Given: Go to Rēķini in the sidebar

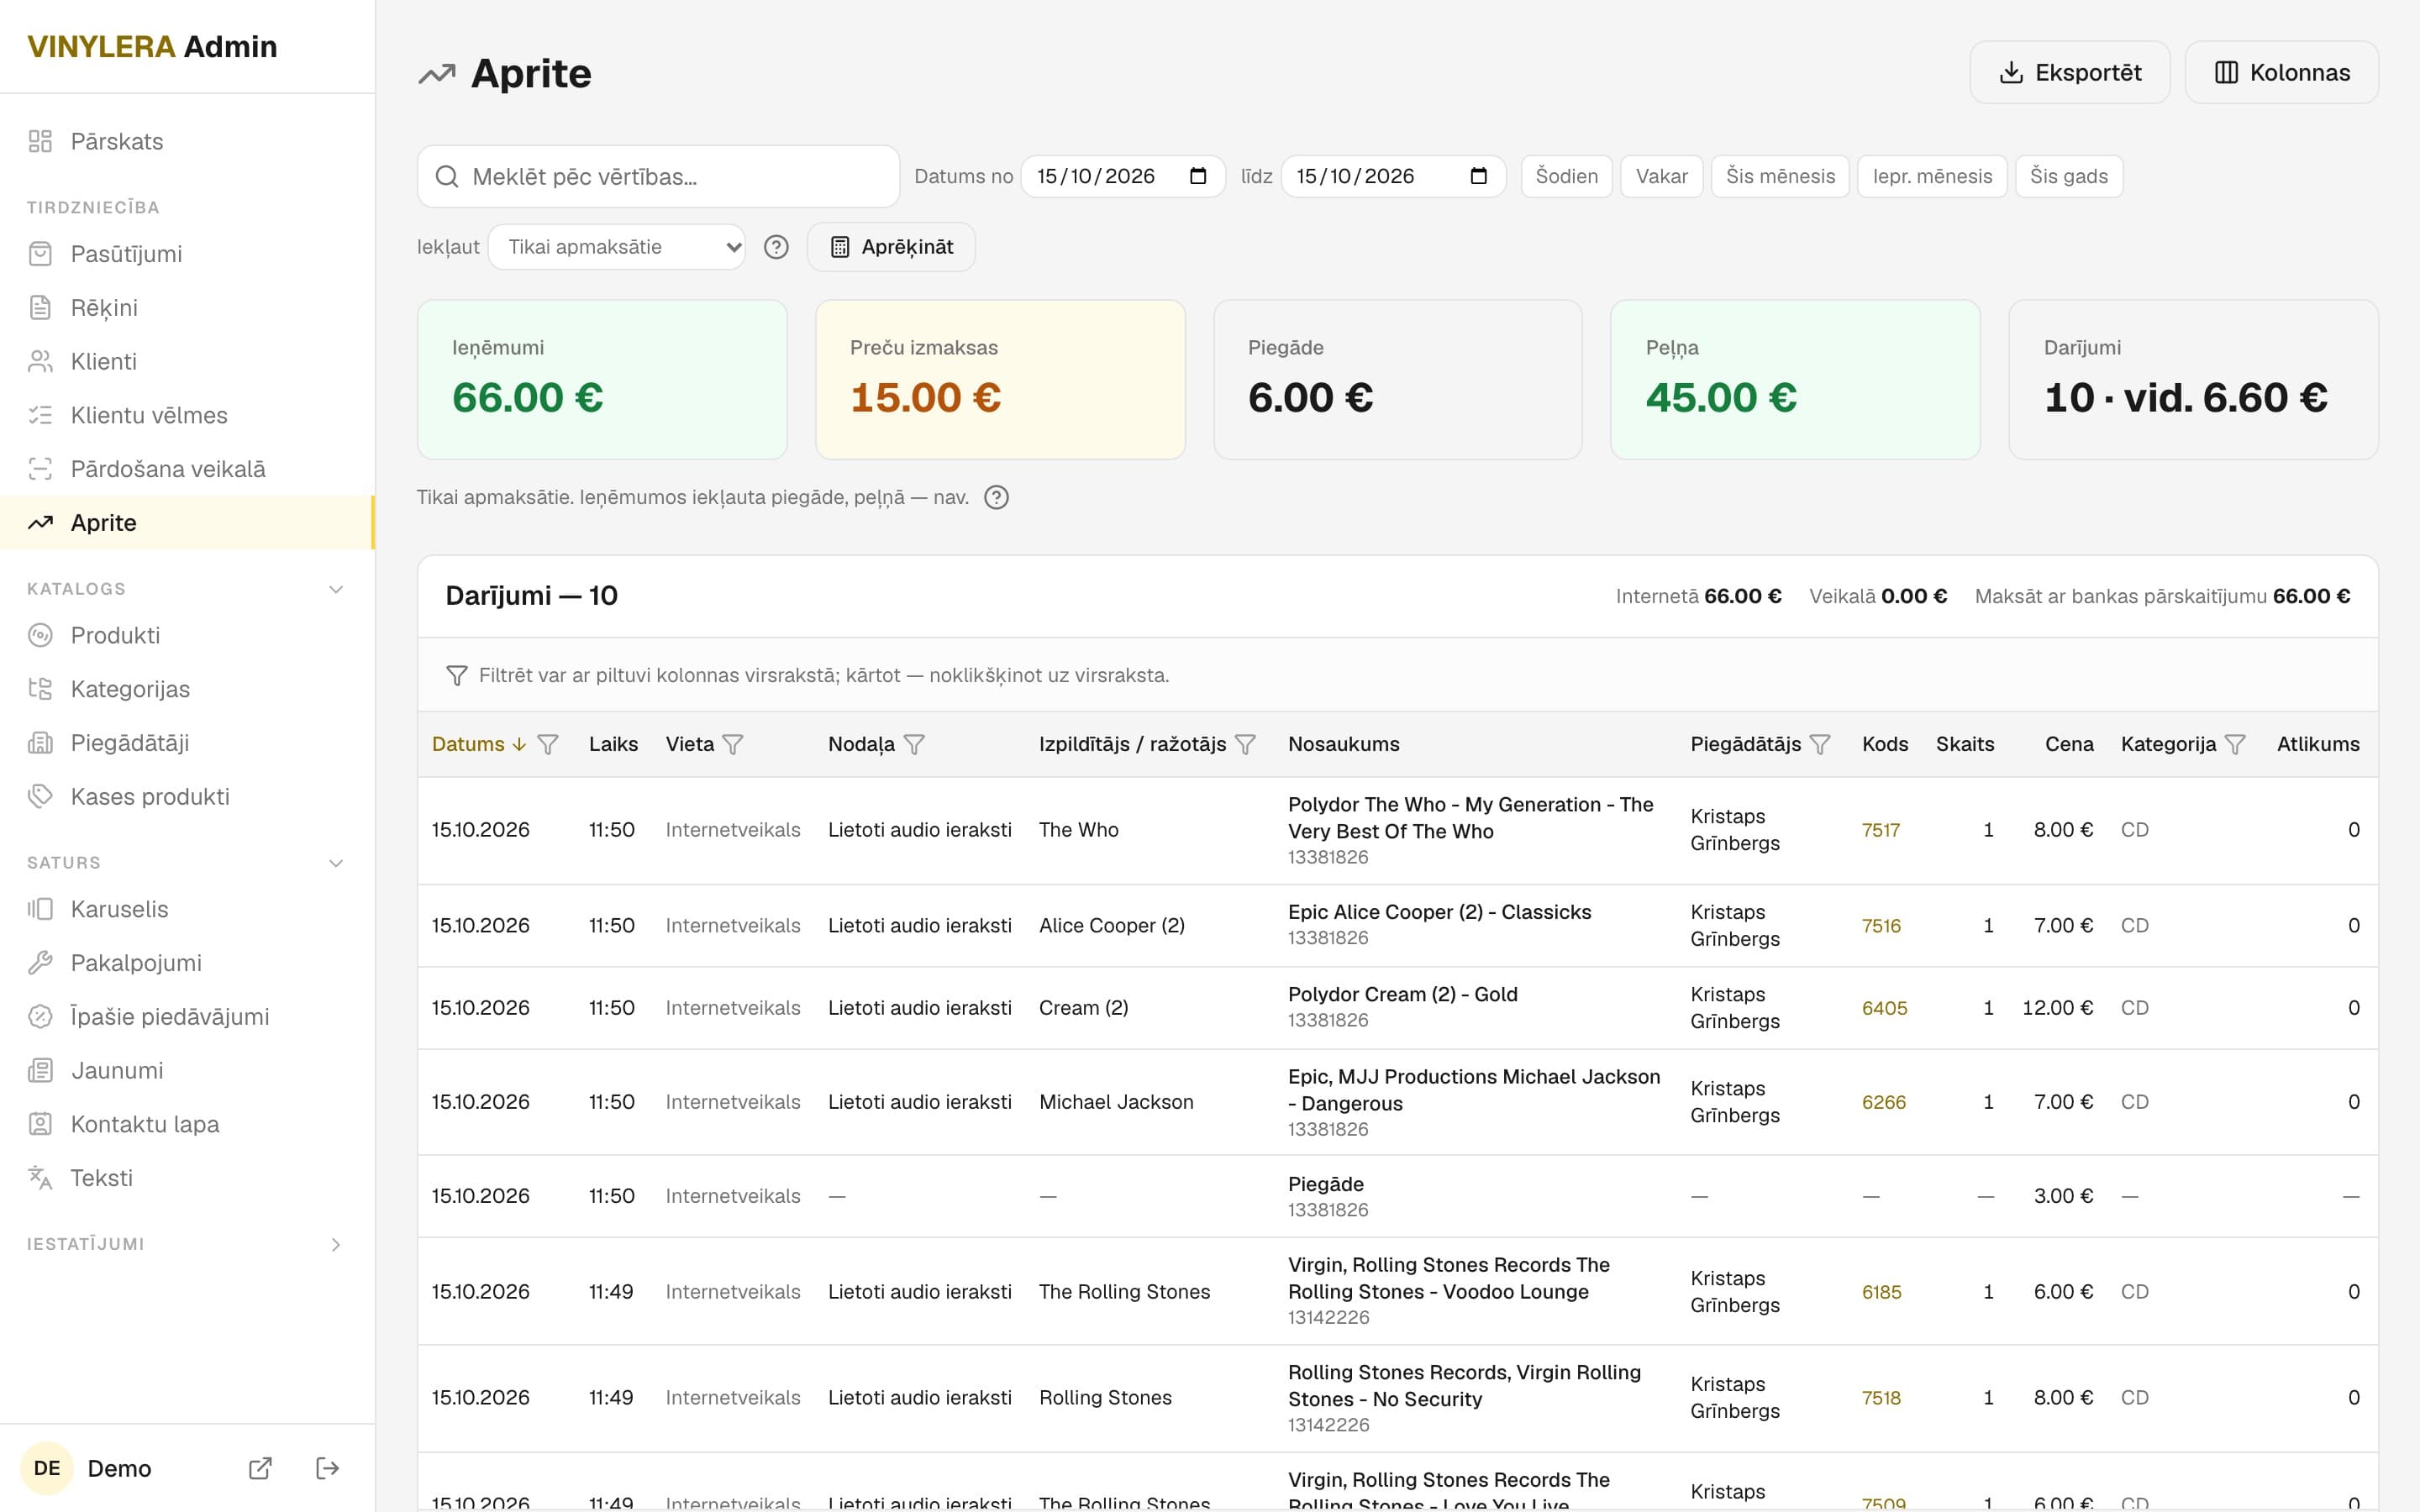Looking at the screenshot, I should tap(187, 308).
